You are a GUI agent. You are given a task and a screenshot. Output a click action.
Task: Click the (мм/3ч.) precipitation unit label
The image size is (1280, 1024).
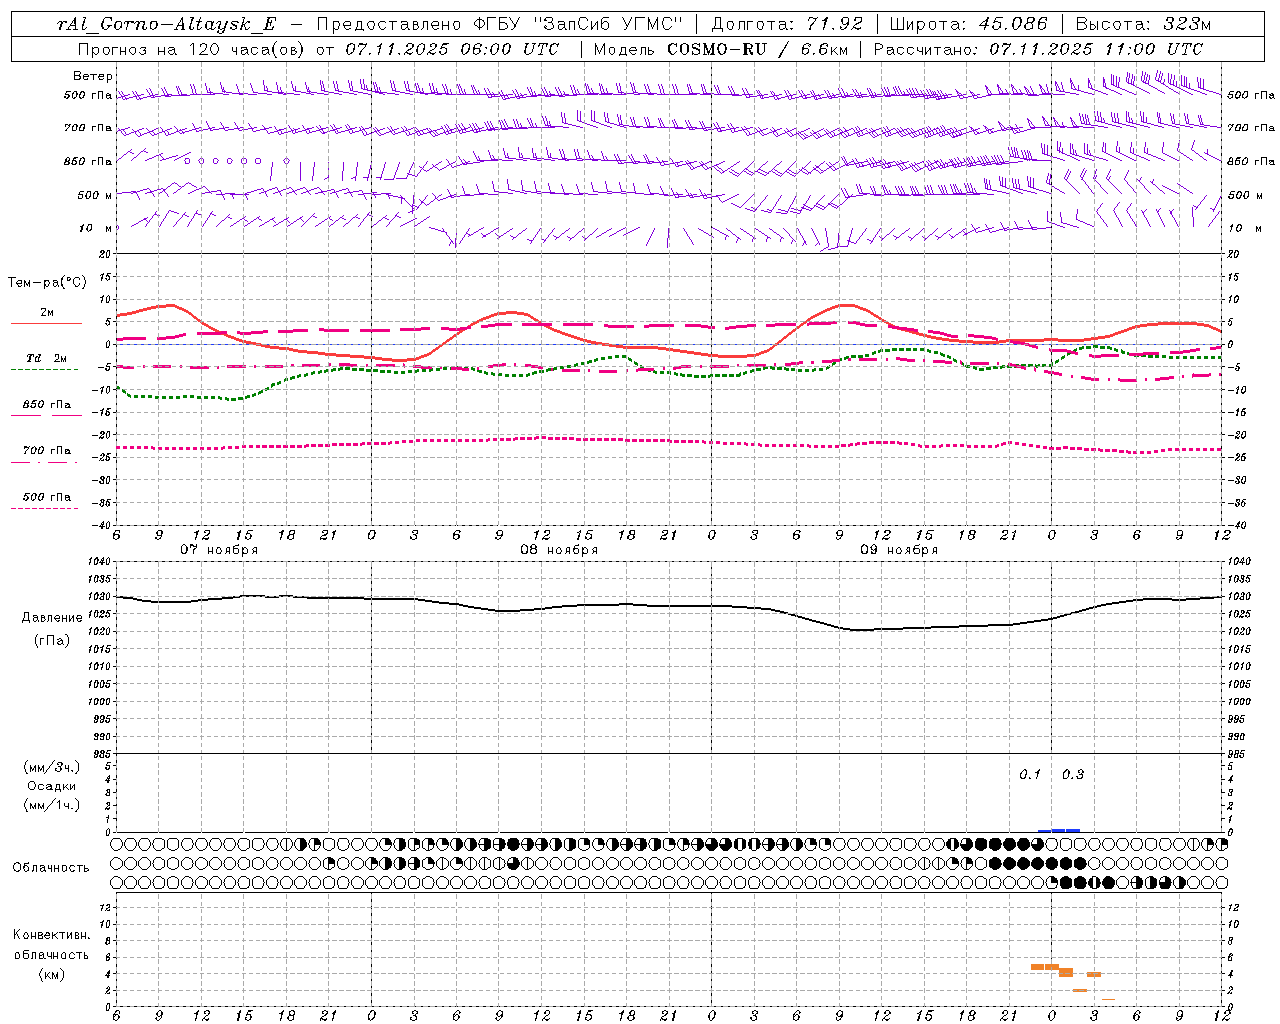tap(52, 767)
